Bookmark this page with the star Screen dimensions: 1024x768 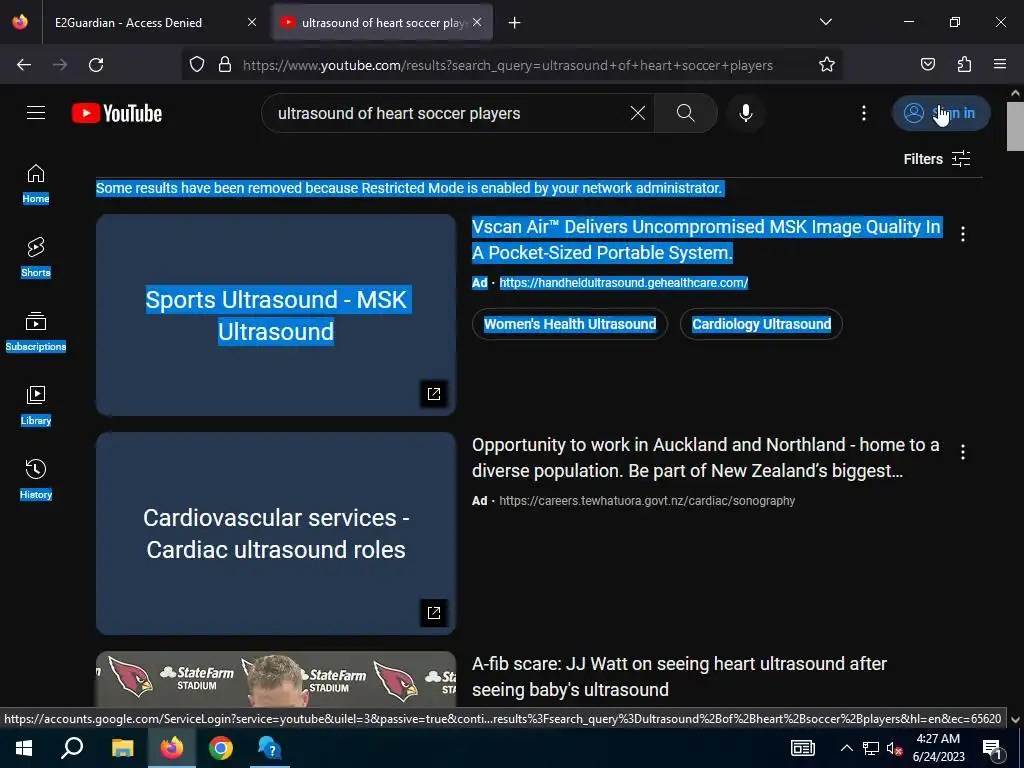tap(827, 65)
